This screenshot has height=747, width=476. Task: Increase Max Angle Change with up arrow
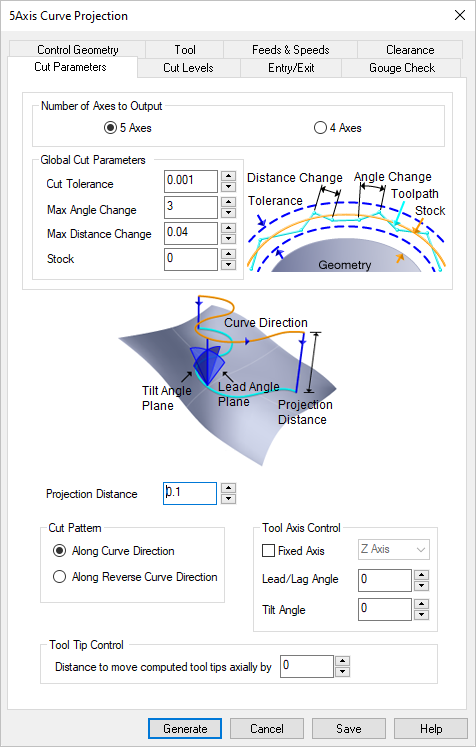(229, 202)
